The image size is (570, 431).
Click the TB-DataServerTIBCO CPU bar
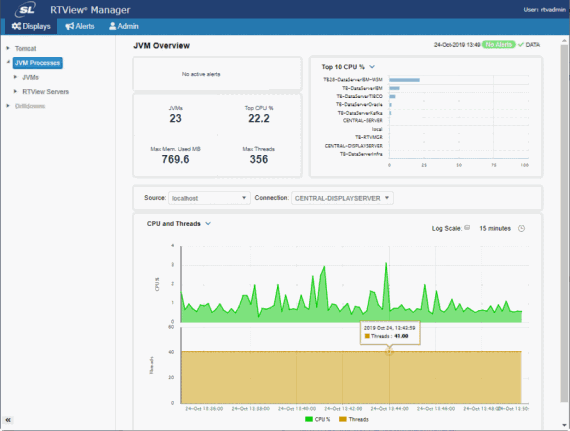click(392, 97)
